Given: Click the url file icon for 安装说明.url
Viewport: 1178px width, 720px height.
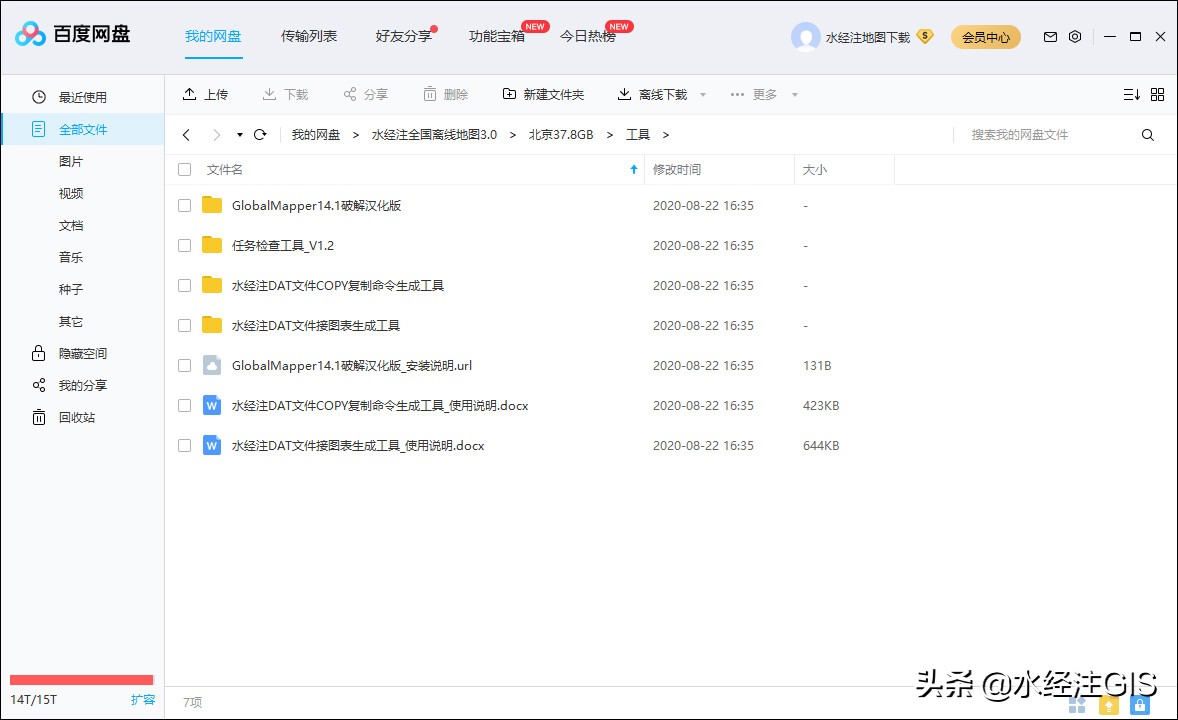Looking at the screenshot, I should coord(212,365).
